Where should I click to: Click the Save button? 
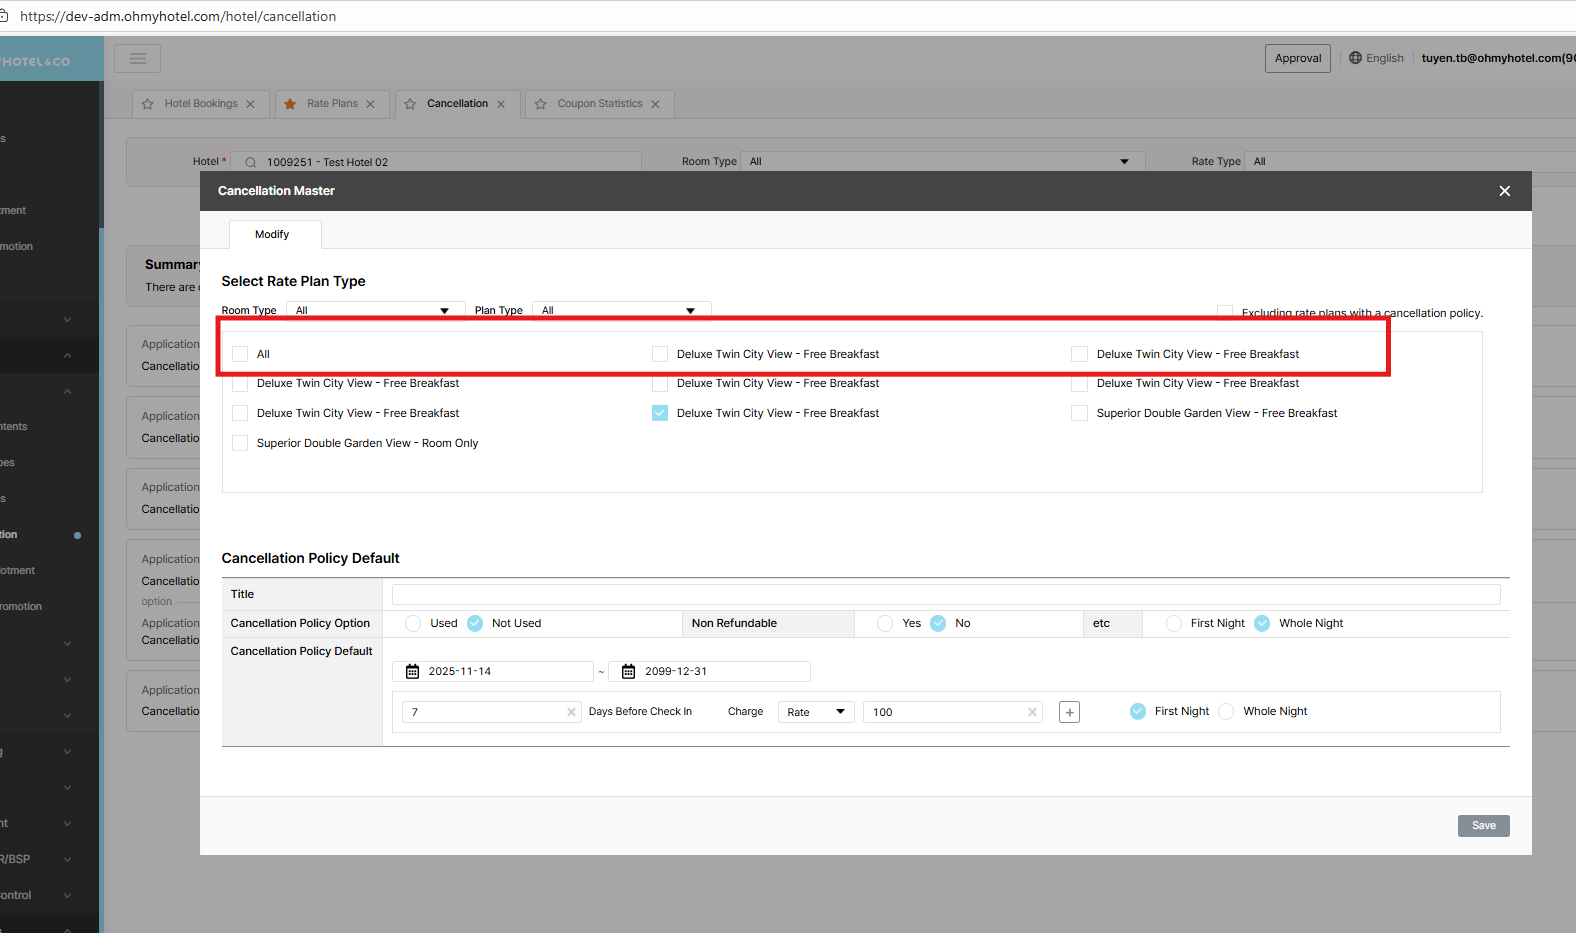(1483, 825)
